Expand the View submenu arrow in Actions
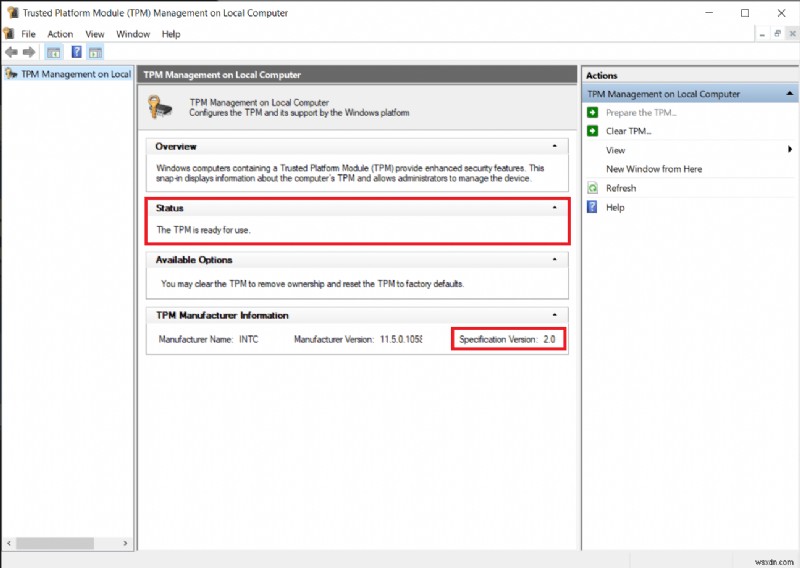 click(790, 150)
